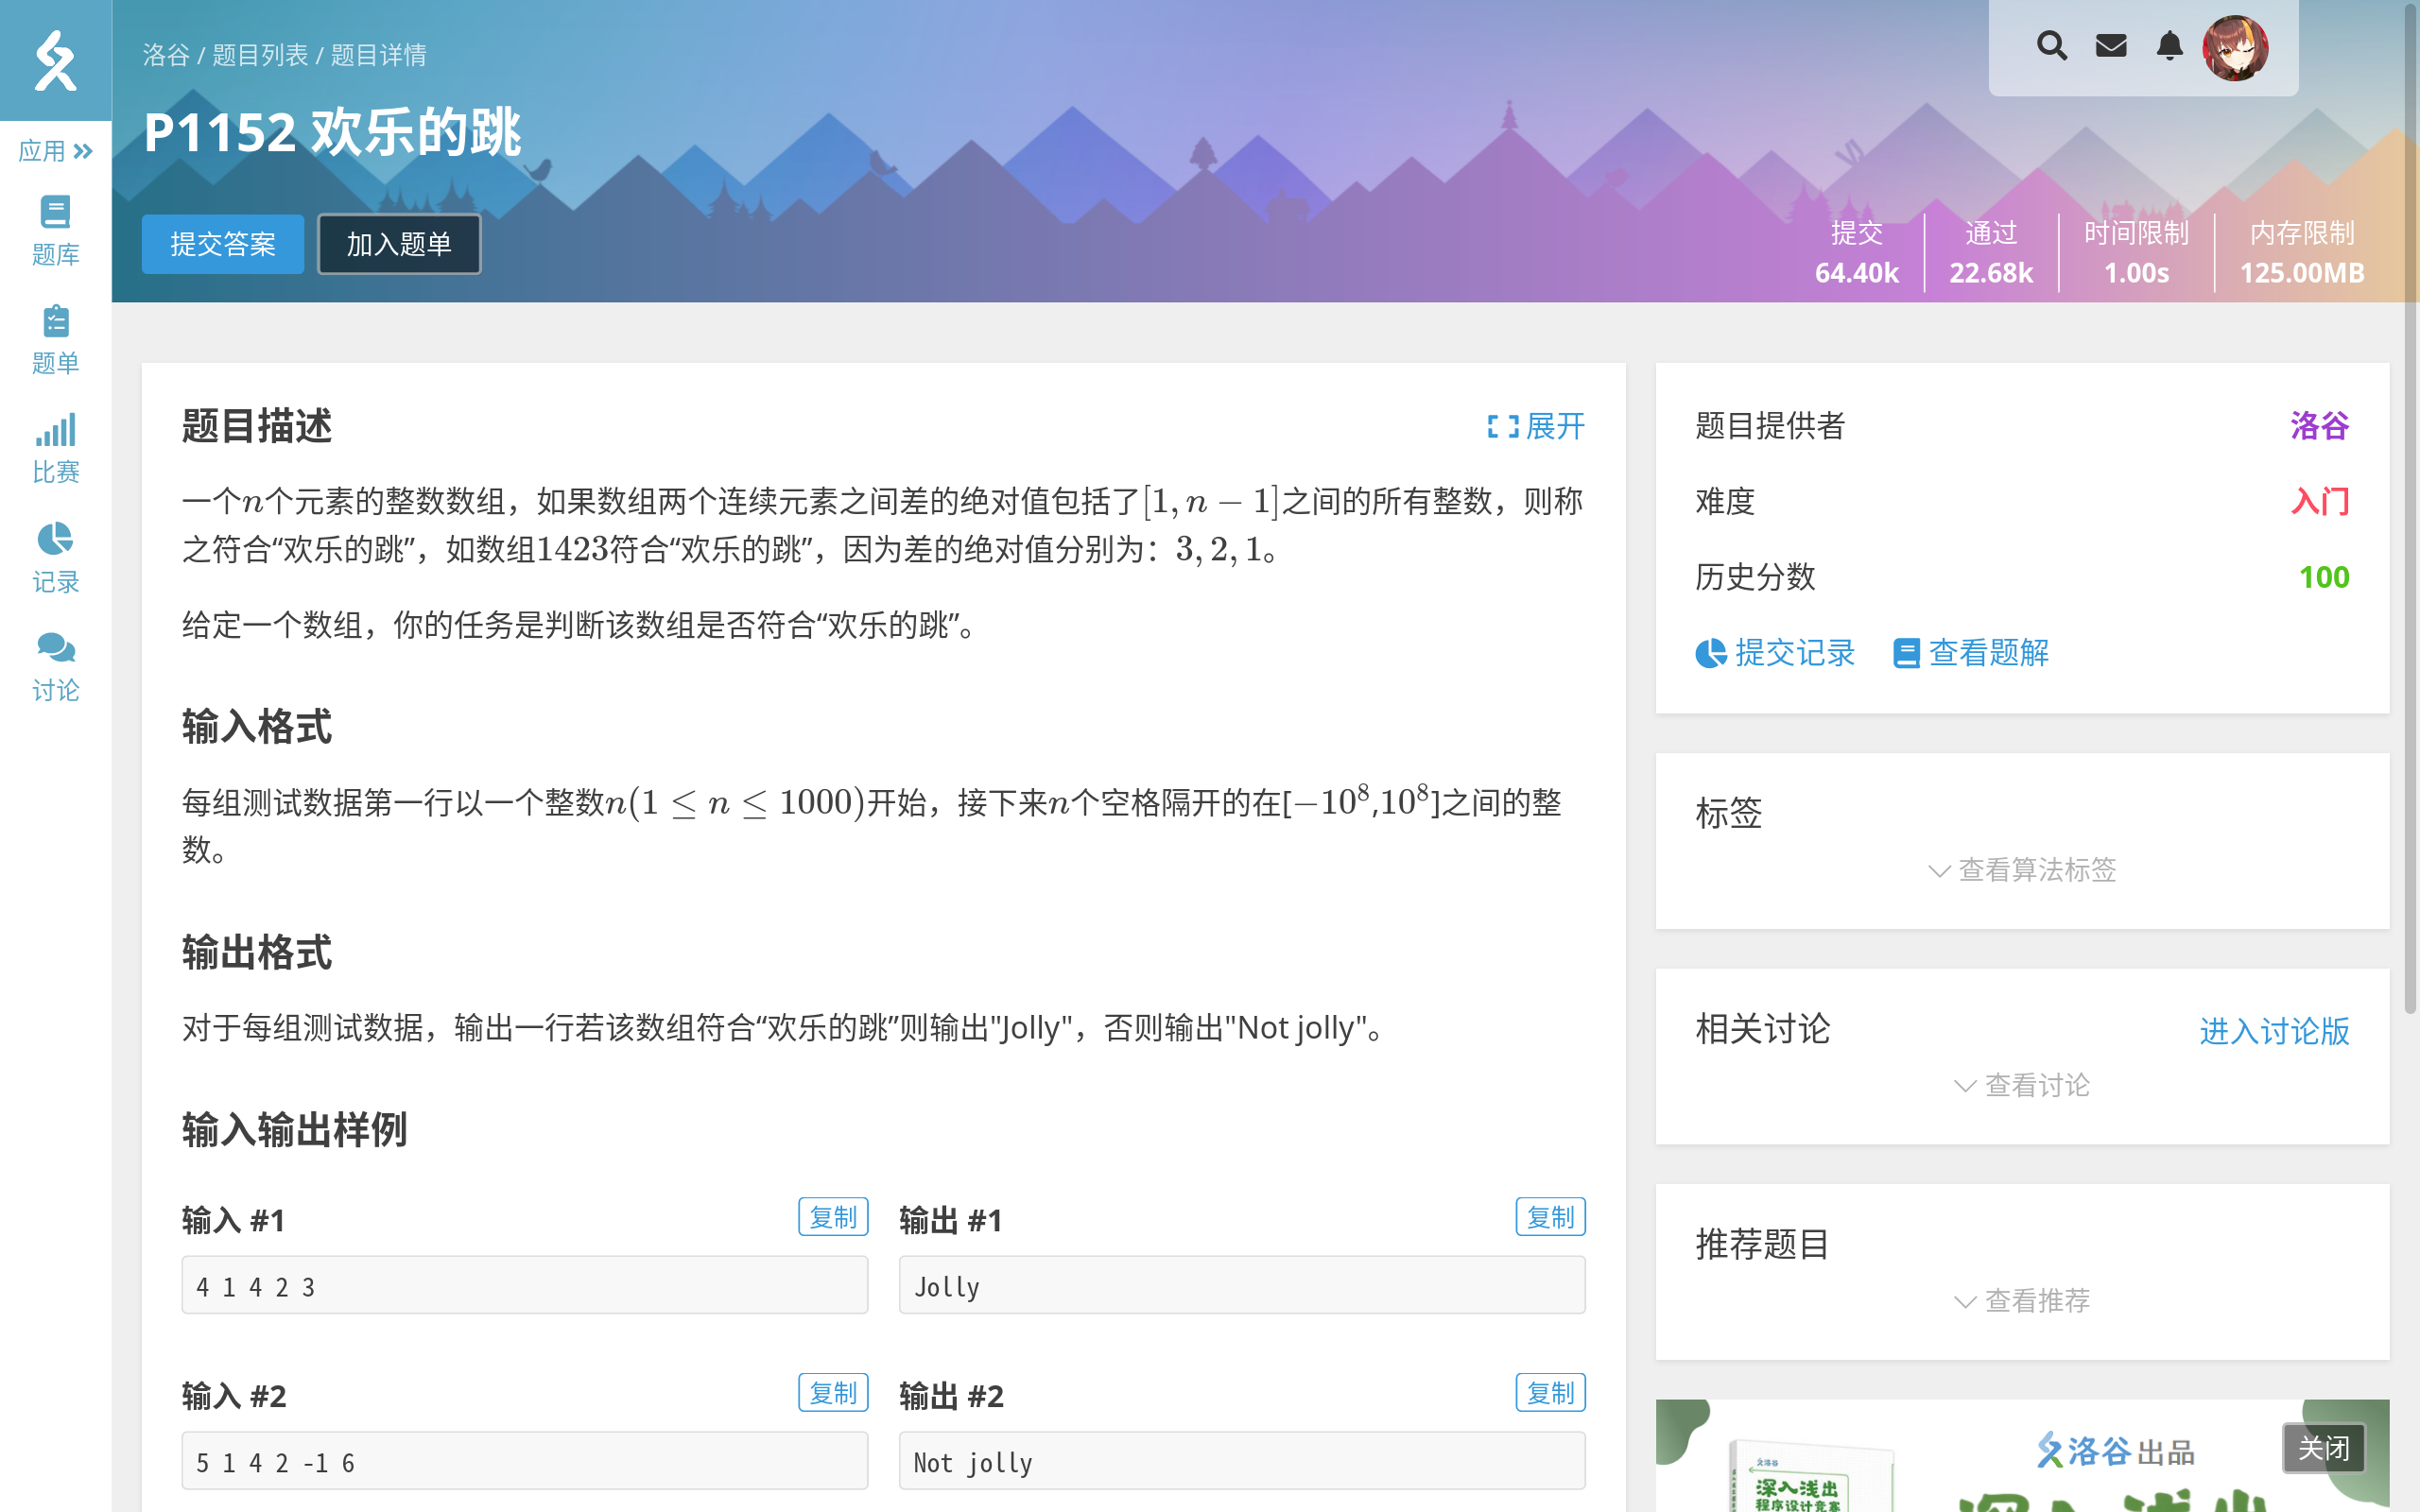Click the Luogu logo icon
The width and height of the screenshot is (2420, 1512).
click(55, 60)
